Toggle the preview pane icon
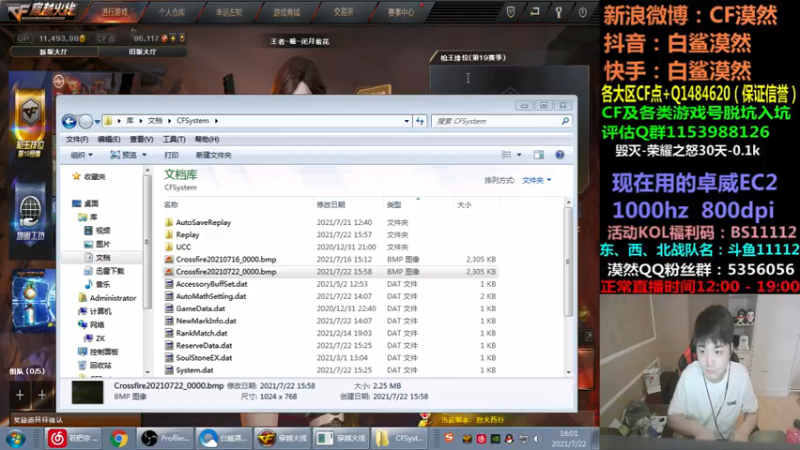 pyautogui.click(x=539, y=155)
